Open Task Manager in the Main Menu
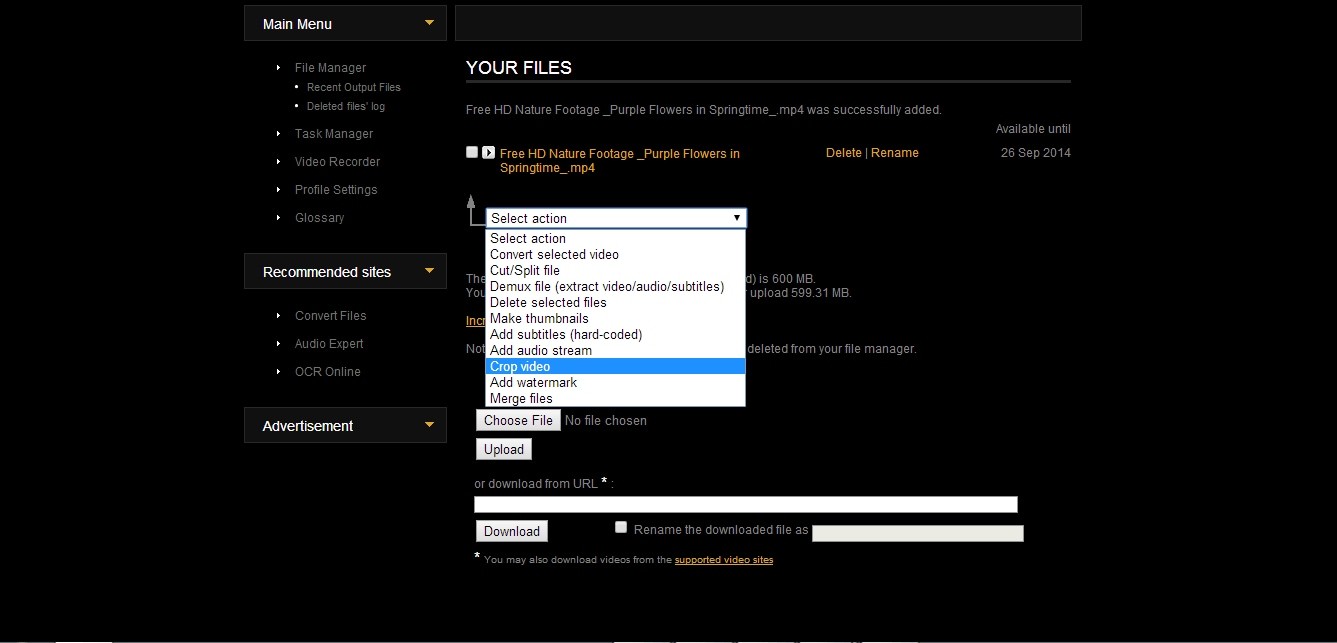The image size is (1337, 643). point(334,134)
